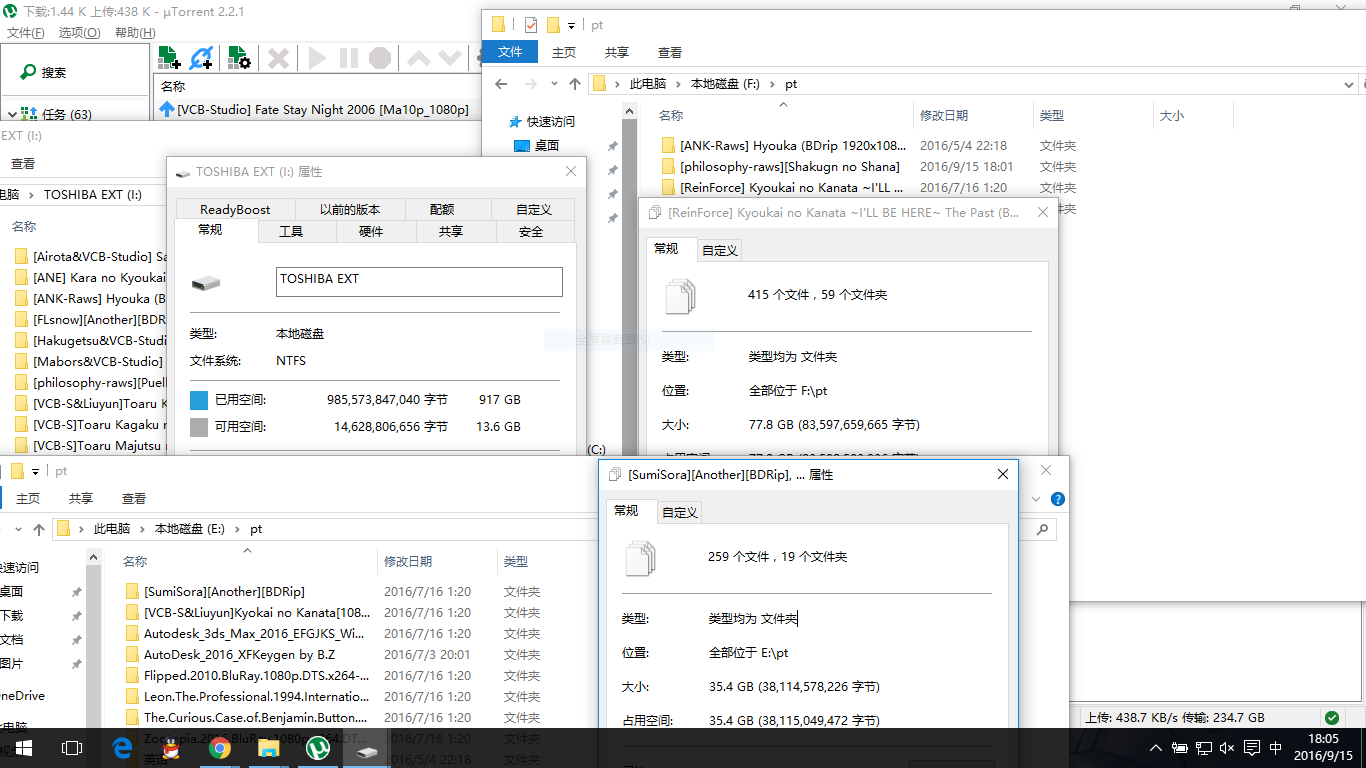Open the View tab in F:\pt explorer window
The image size is (1366, 768).
670,52
